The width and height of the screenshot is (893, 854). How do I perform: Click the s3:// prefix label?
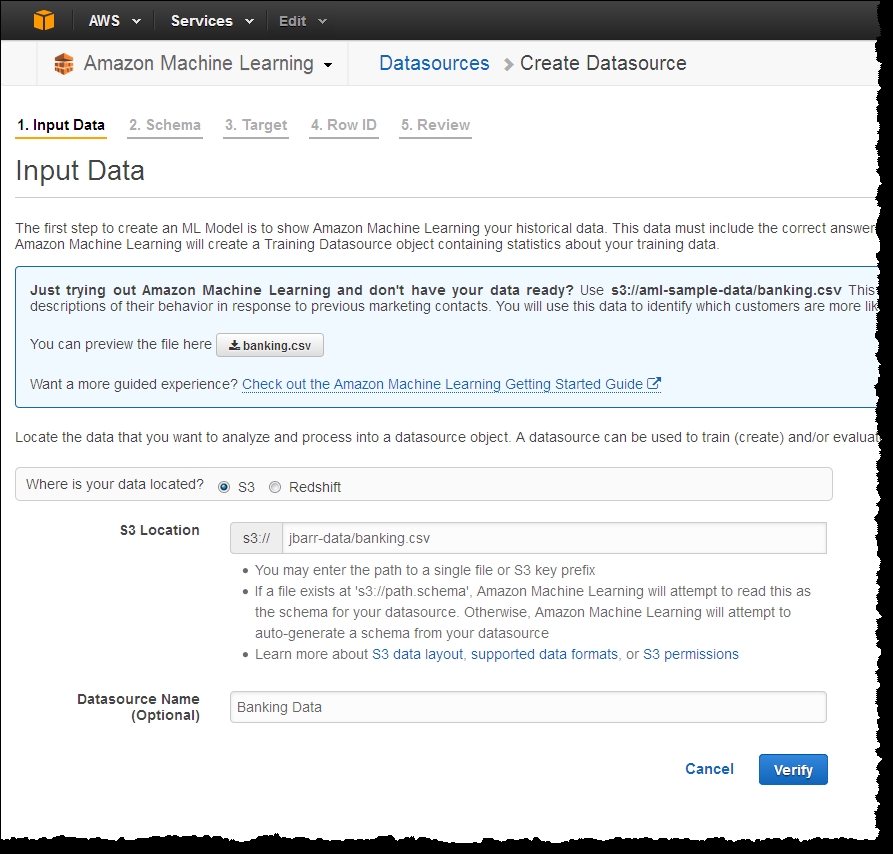pos(256,538)
